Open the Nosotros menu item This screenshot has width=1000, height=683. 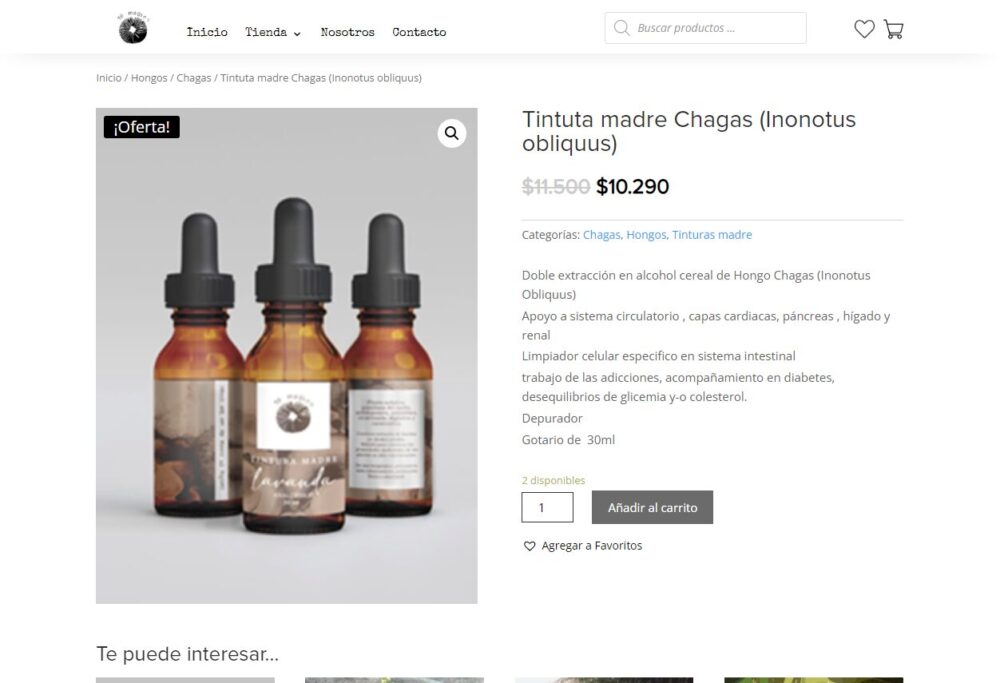pyautogui.click(x=347, y=32)
